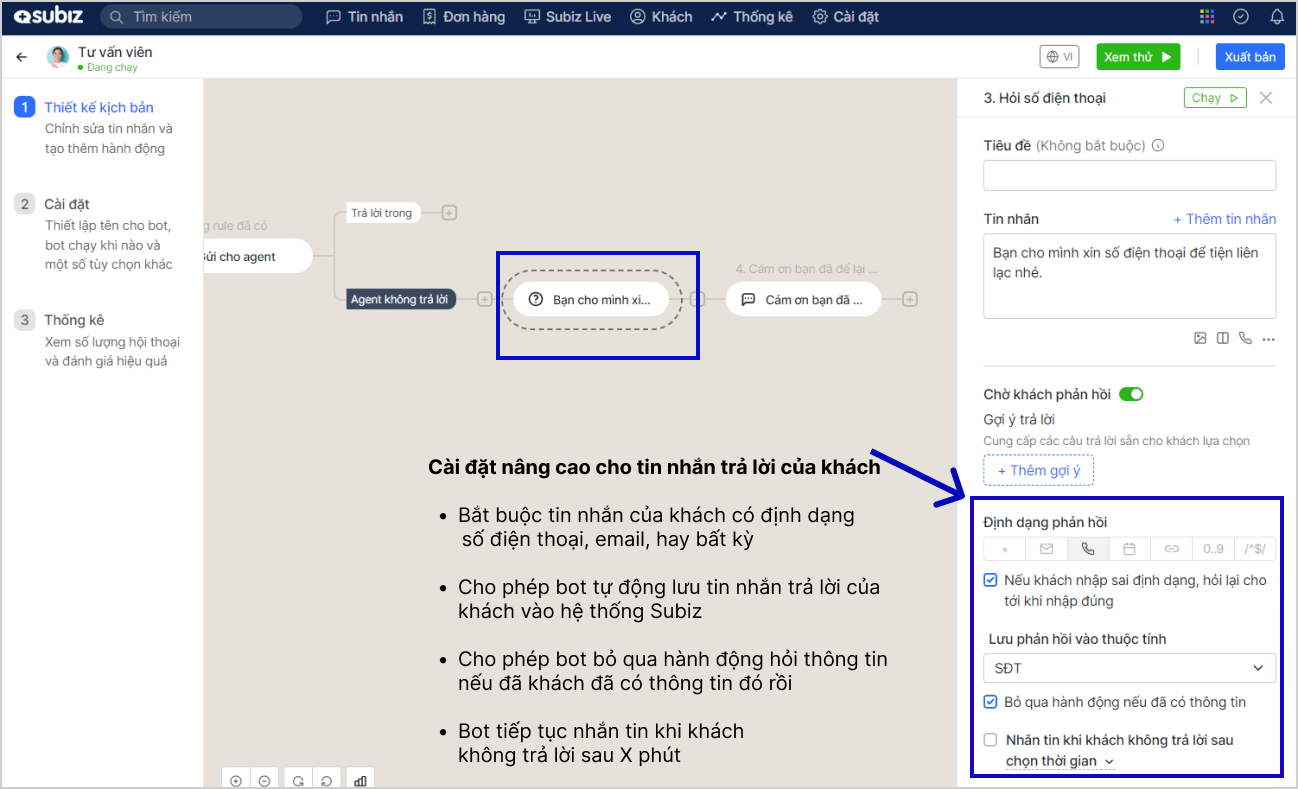Toggle the Chờ khách phản hồi switch

tap(1131, 394)
